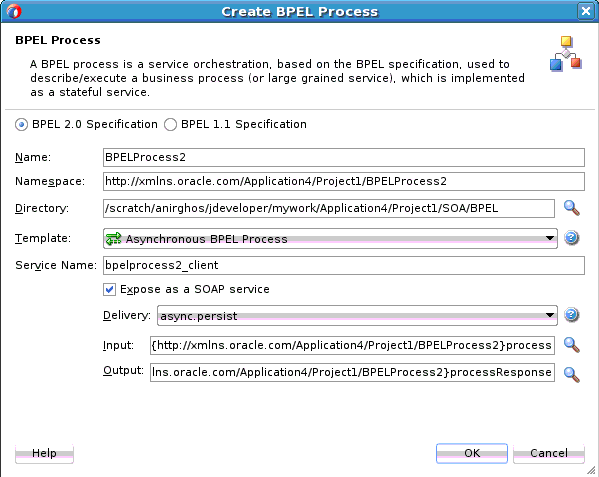This screenshot has height=477, width=599.
Task: Uncheck Expose as a SOAP service
Action: [109, 289]
